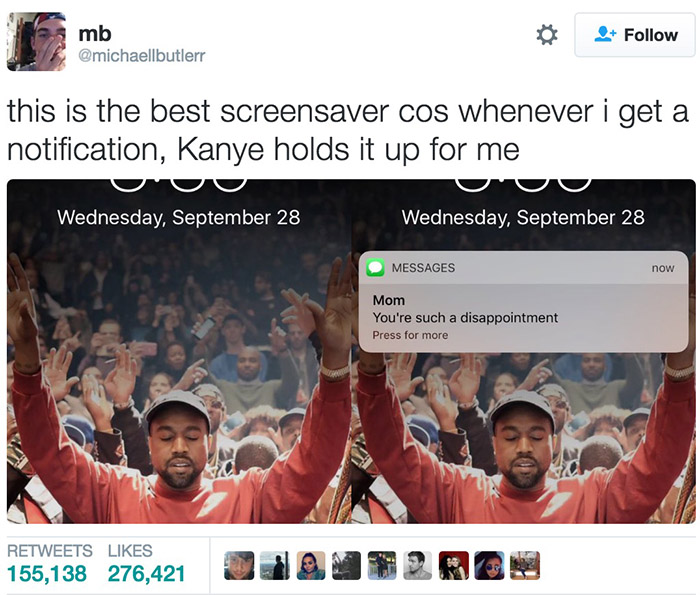700x595 pixels.
Task: Click the green Messages app icon
Action: click(x=375, y=267)
